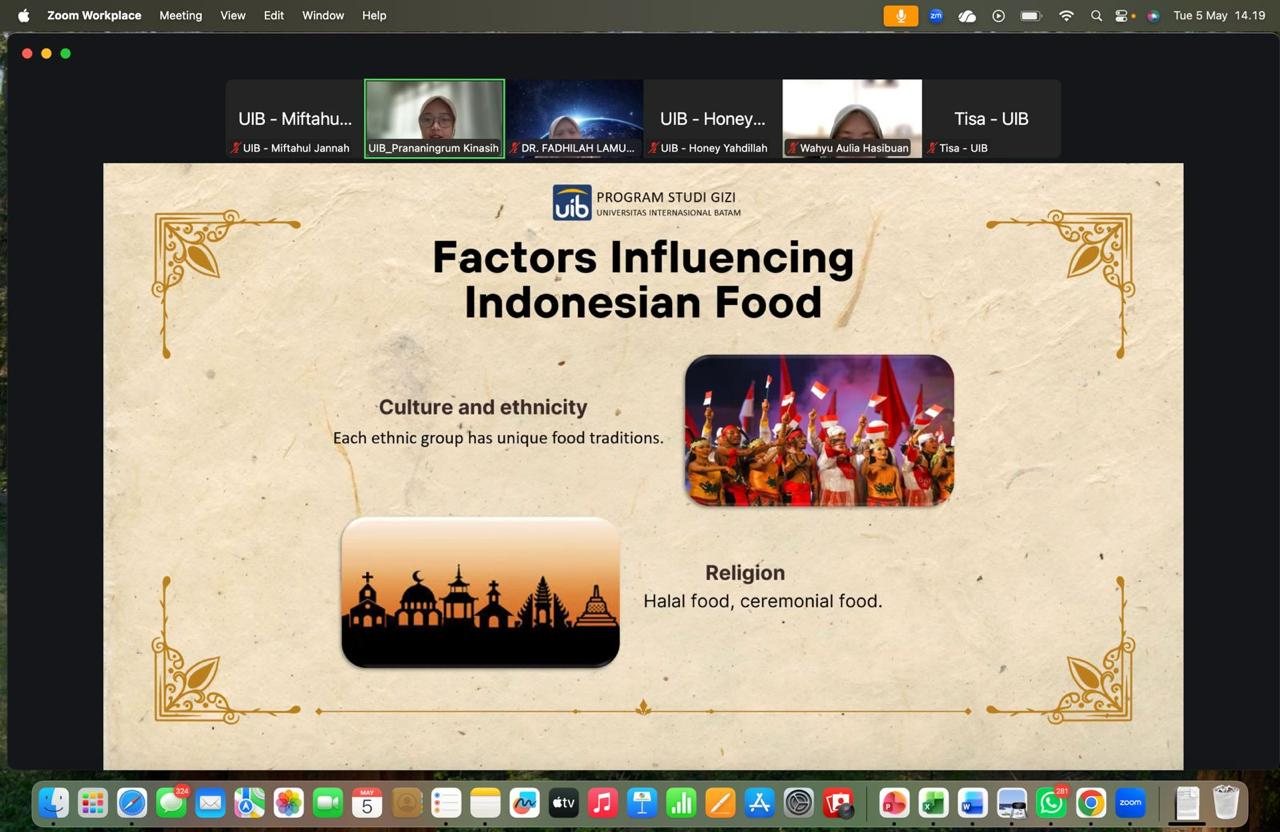Click the UIB - Honey Yahdillah participant tile
1280x832 pixels.
tap(712, 119)
